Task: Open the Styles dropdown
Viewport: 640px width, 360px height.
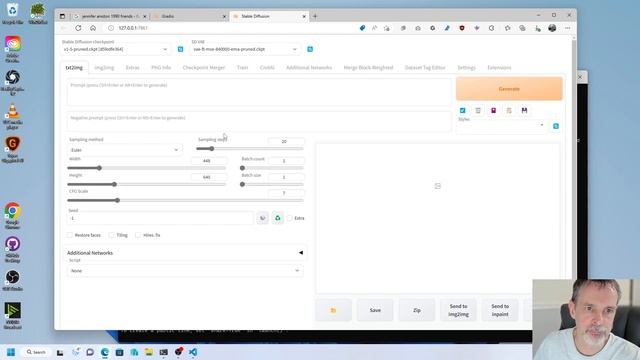Action: (502, 126)
